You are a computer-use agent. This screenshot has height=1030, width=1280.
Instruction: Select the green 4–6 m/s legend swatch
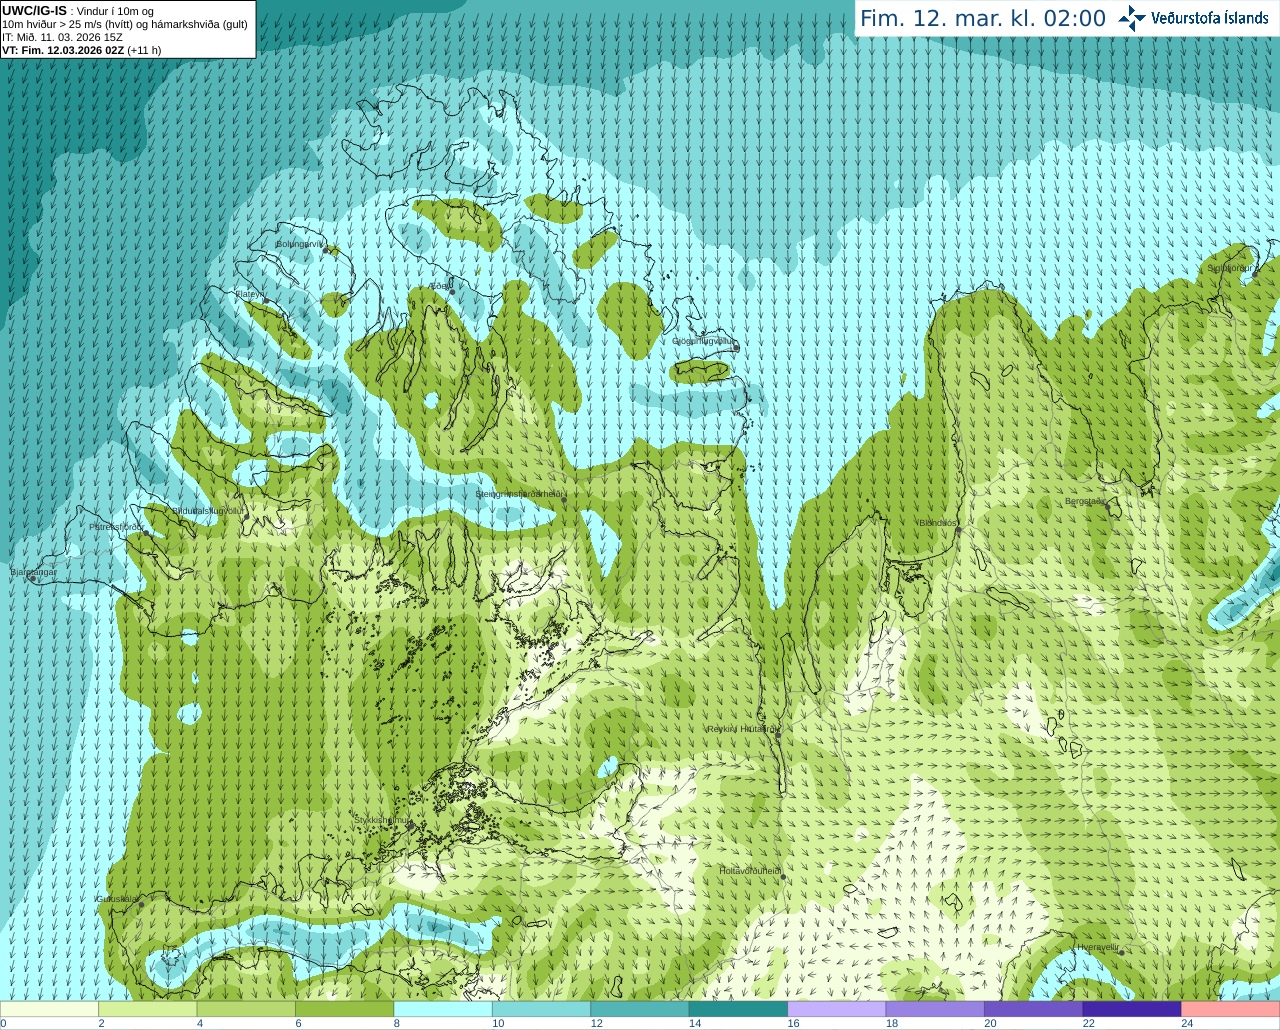(246, 1008)
